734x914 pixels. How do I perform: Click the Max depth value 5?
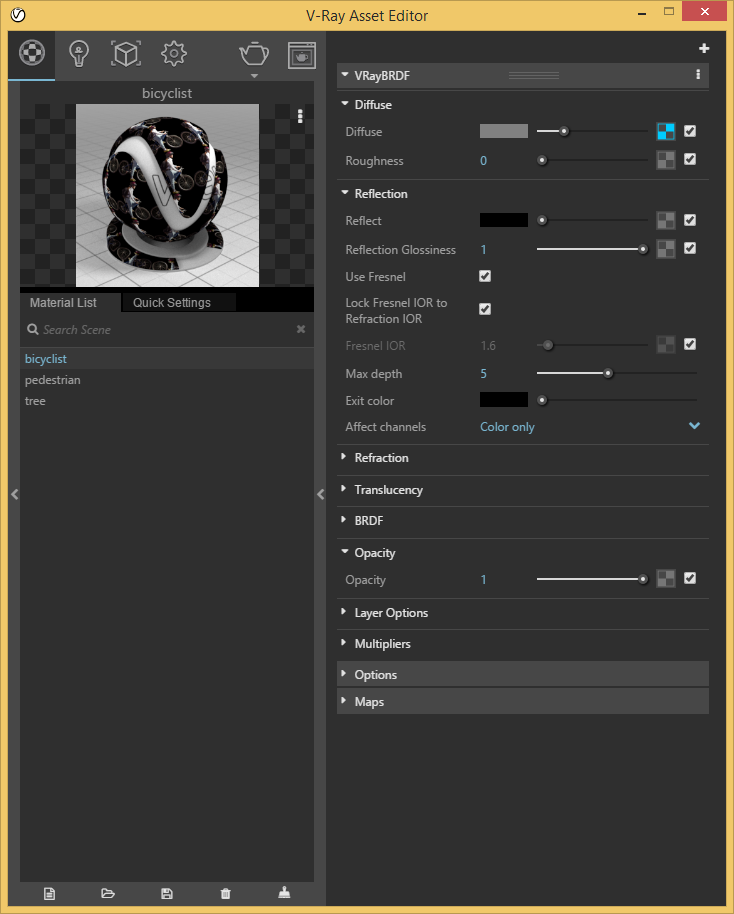[483, 374]
